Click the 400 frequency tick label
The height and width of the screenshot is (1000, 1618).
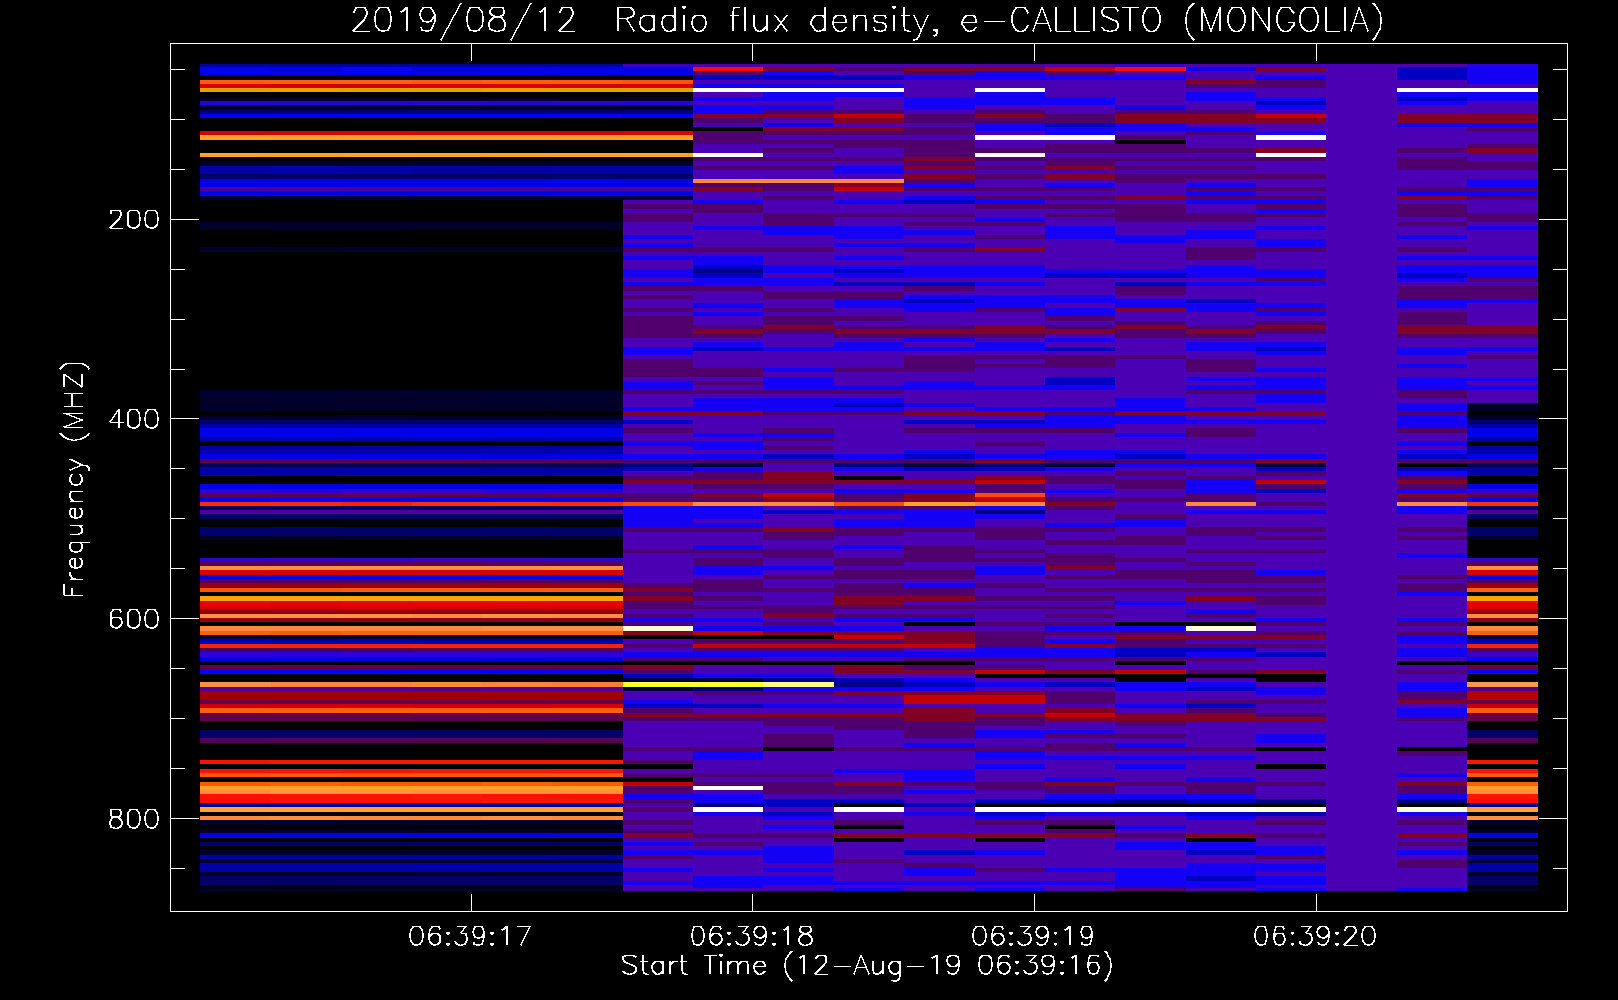click(133, 419)
